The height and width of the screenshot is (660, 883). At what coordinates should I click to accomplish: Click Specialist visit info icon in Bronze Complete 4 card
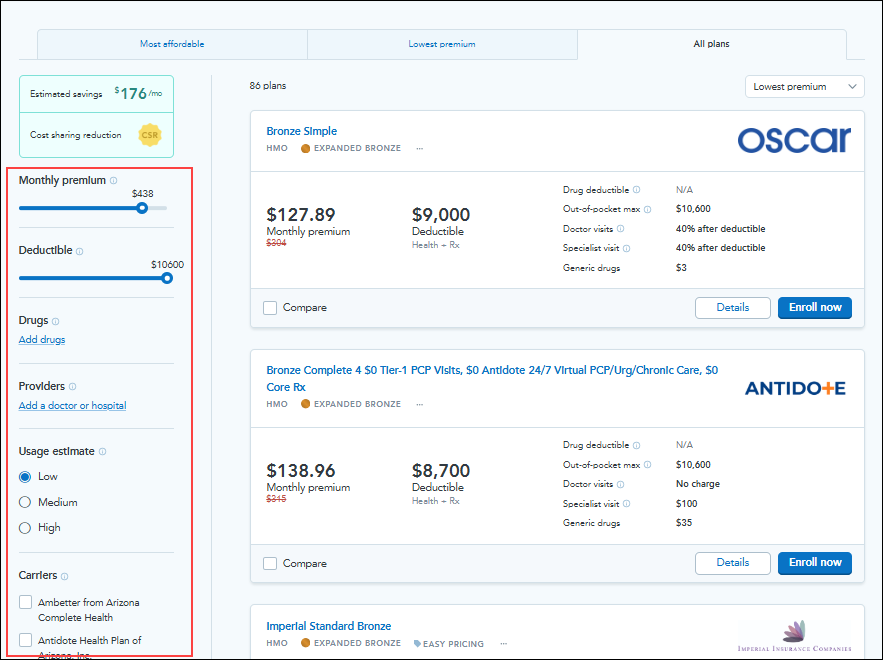[627, 504]
